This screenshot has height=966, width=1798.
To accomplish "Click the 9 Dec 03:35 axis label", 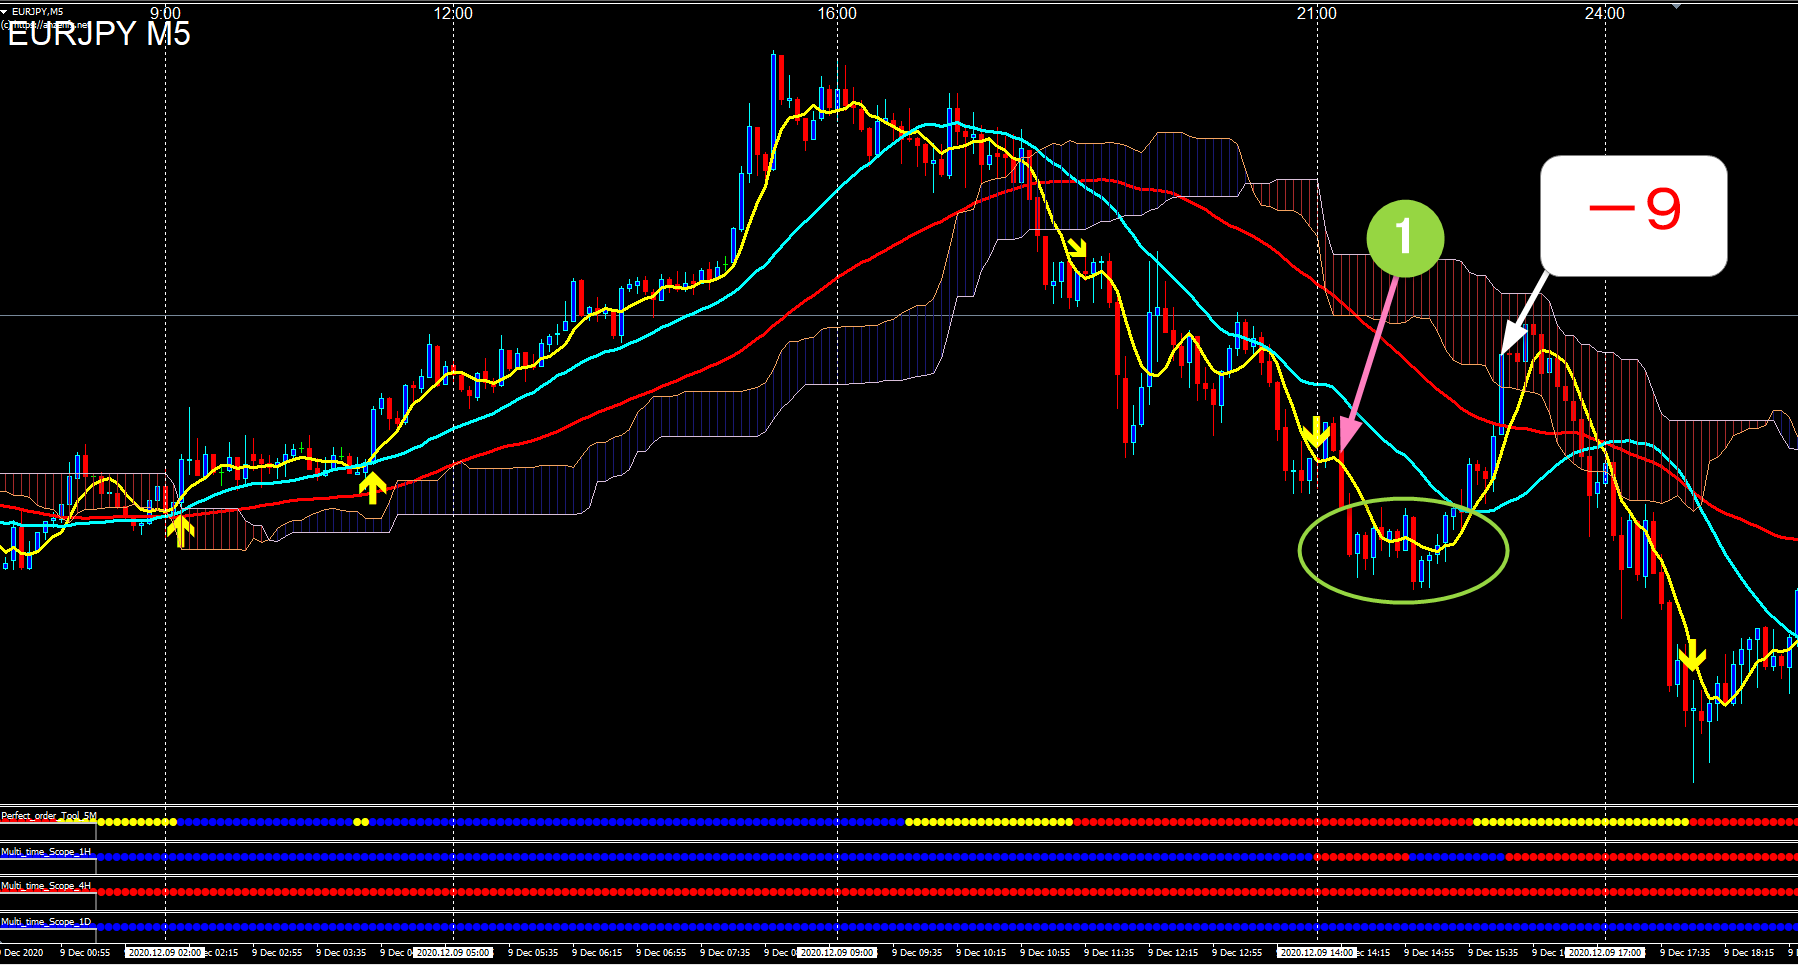I will click(341, 953).
